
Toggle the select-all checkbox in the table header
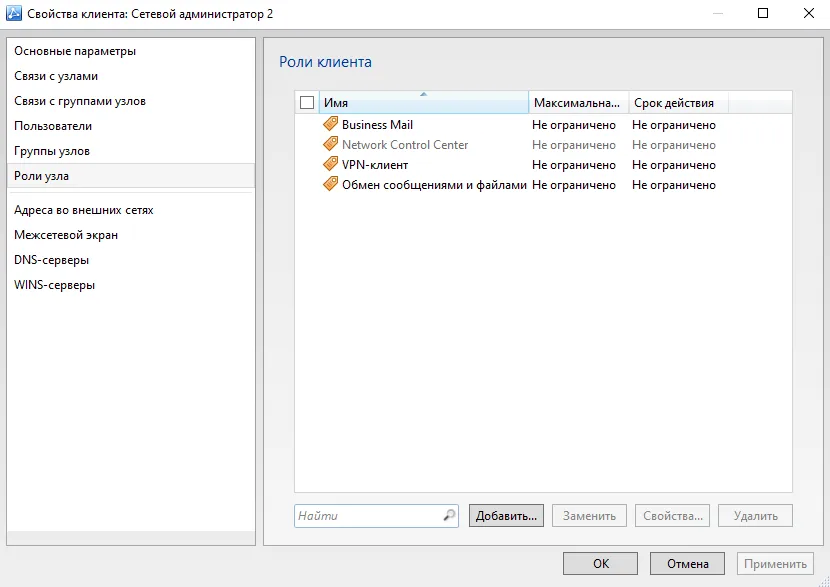pos(307,103)
